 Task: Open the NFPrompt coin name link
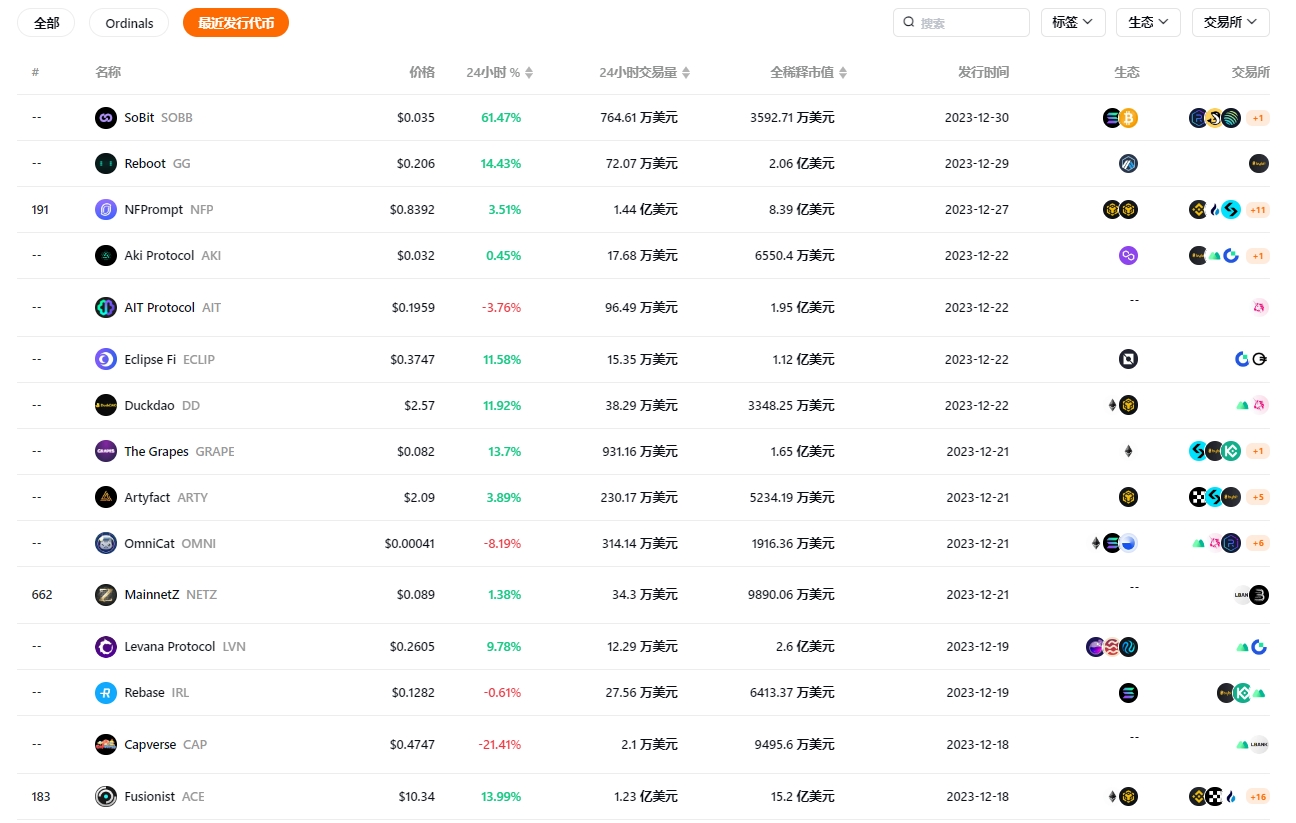(154, 210)
